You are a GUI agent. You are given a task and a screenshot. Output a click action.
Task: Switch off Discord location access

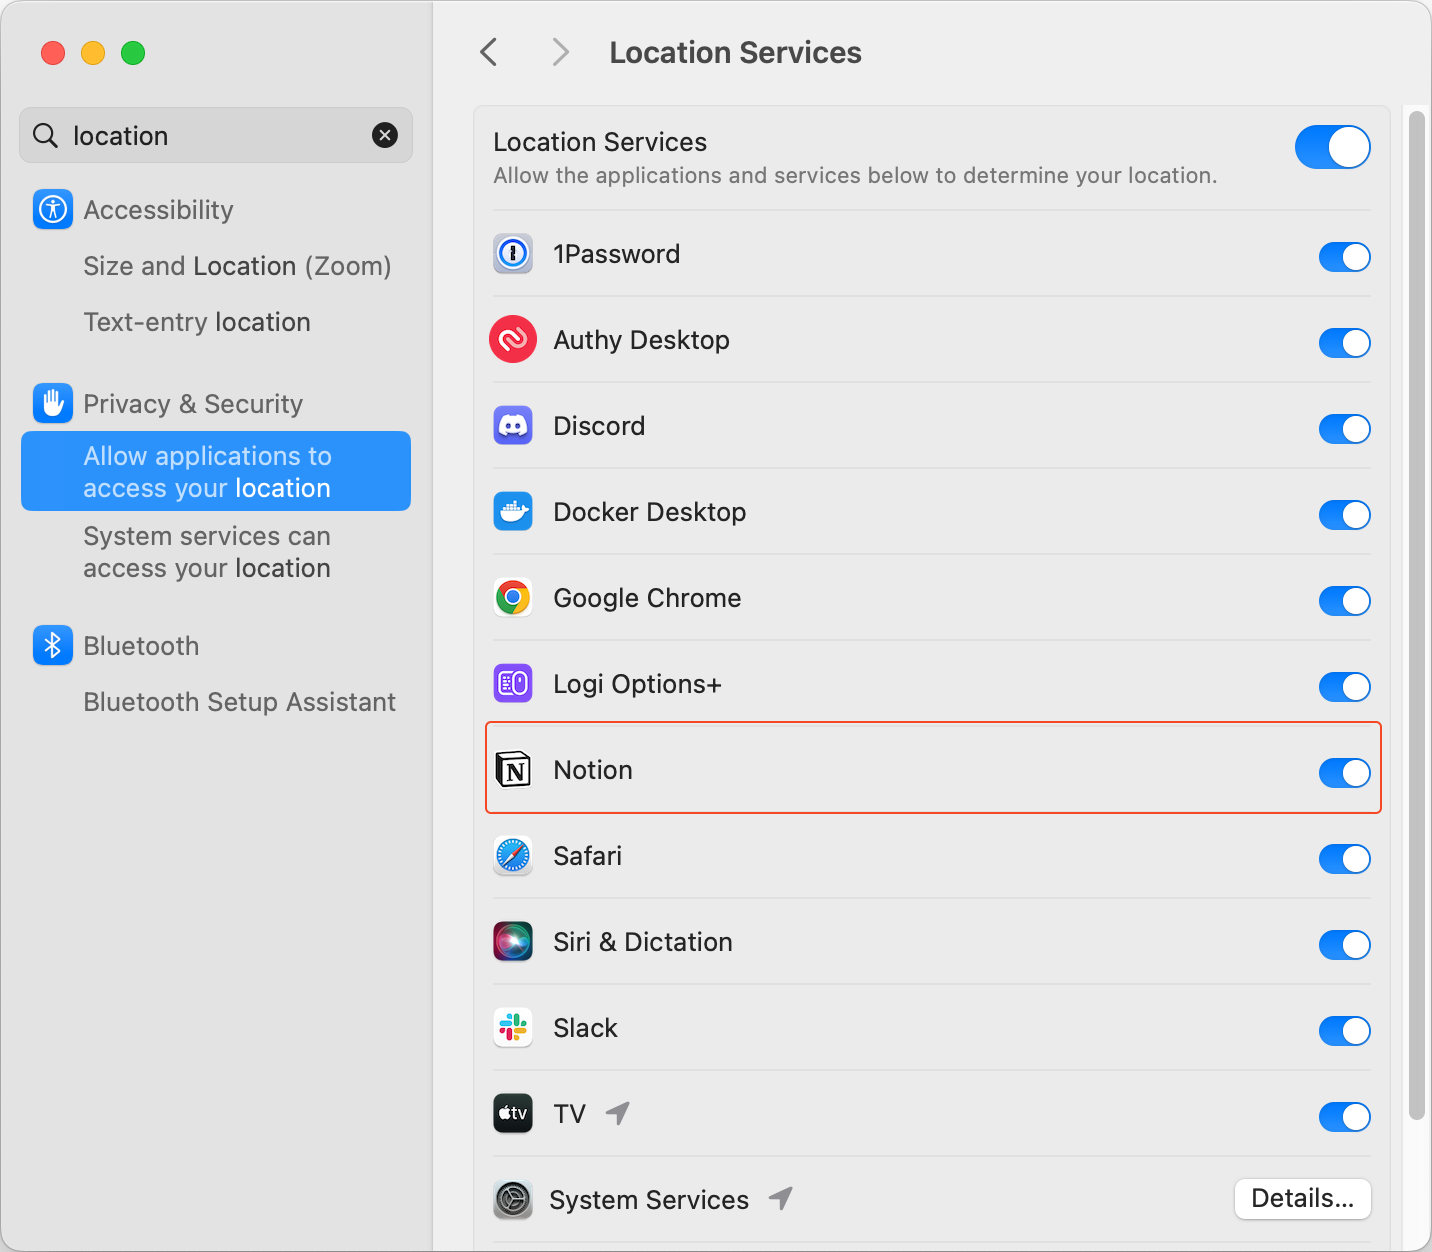pos(1345,429)
